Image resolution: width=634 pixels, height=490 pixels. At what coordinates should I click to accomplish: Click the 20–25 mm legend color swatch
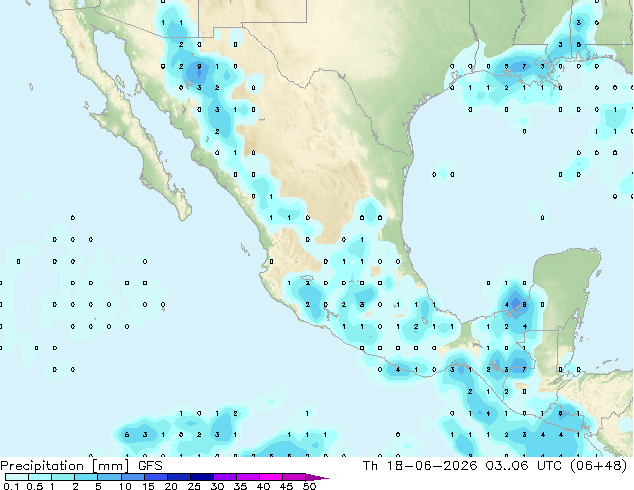coord(178,477)
